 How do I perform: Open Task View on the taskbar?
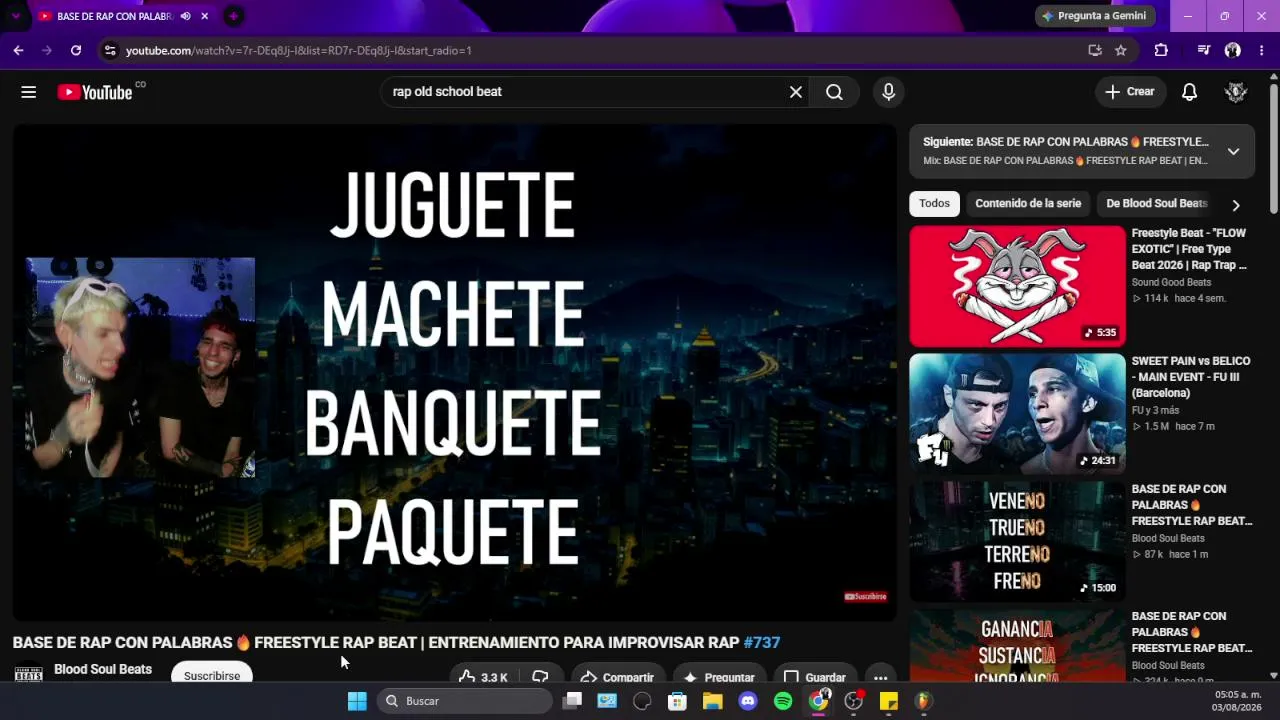[x=572, y=701]
